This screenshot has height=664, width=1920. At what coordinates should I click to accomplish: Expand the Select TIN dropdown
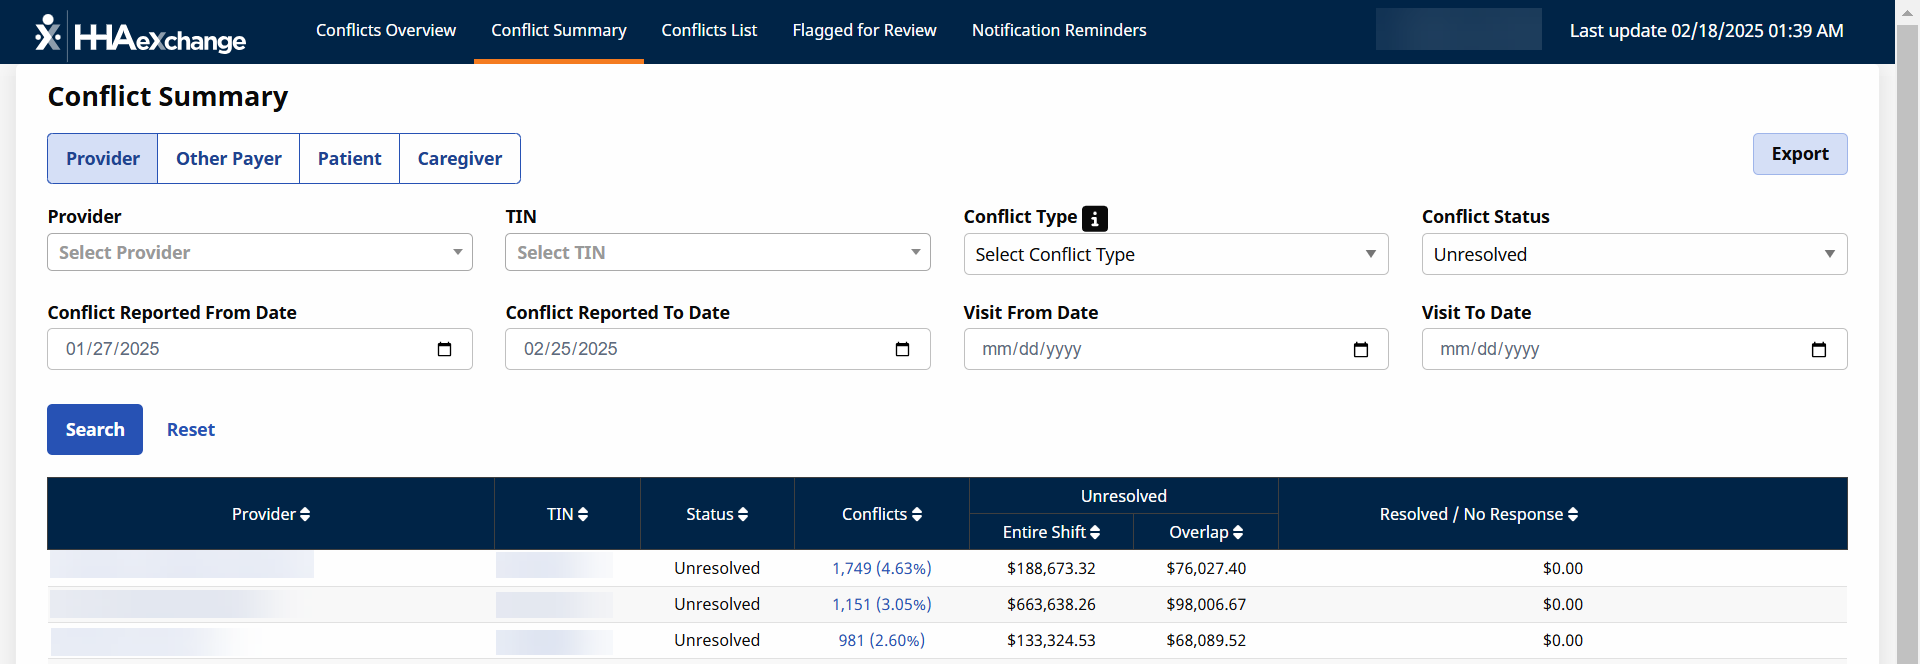(x=717, y=253)
